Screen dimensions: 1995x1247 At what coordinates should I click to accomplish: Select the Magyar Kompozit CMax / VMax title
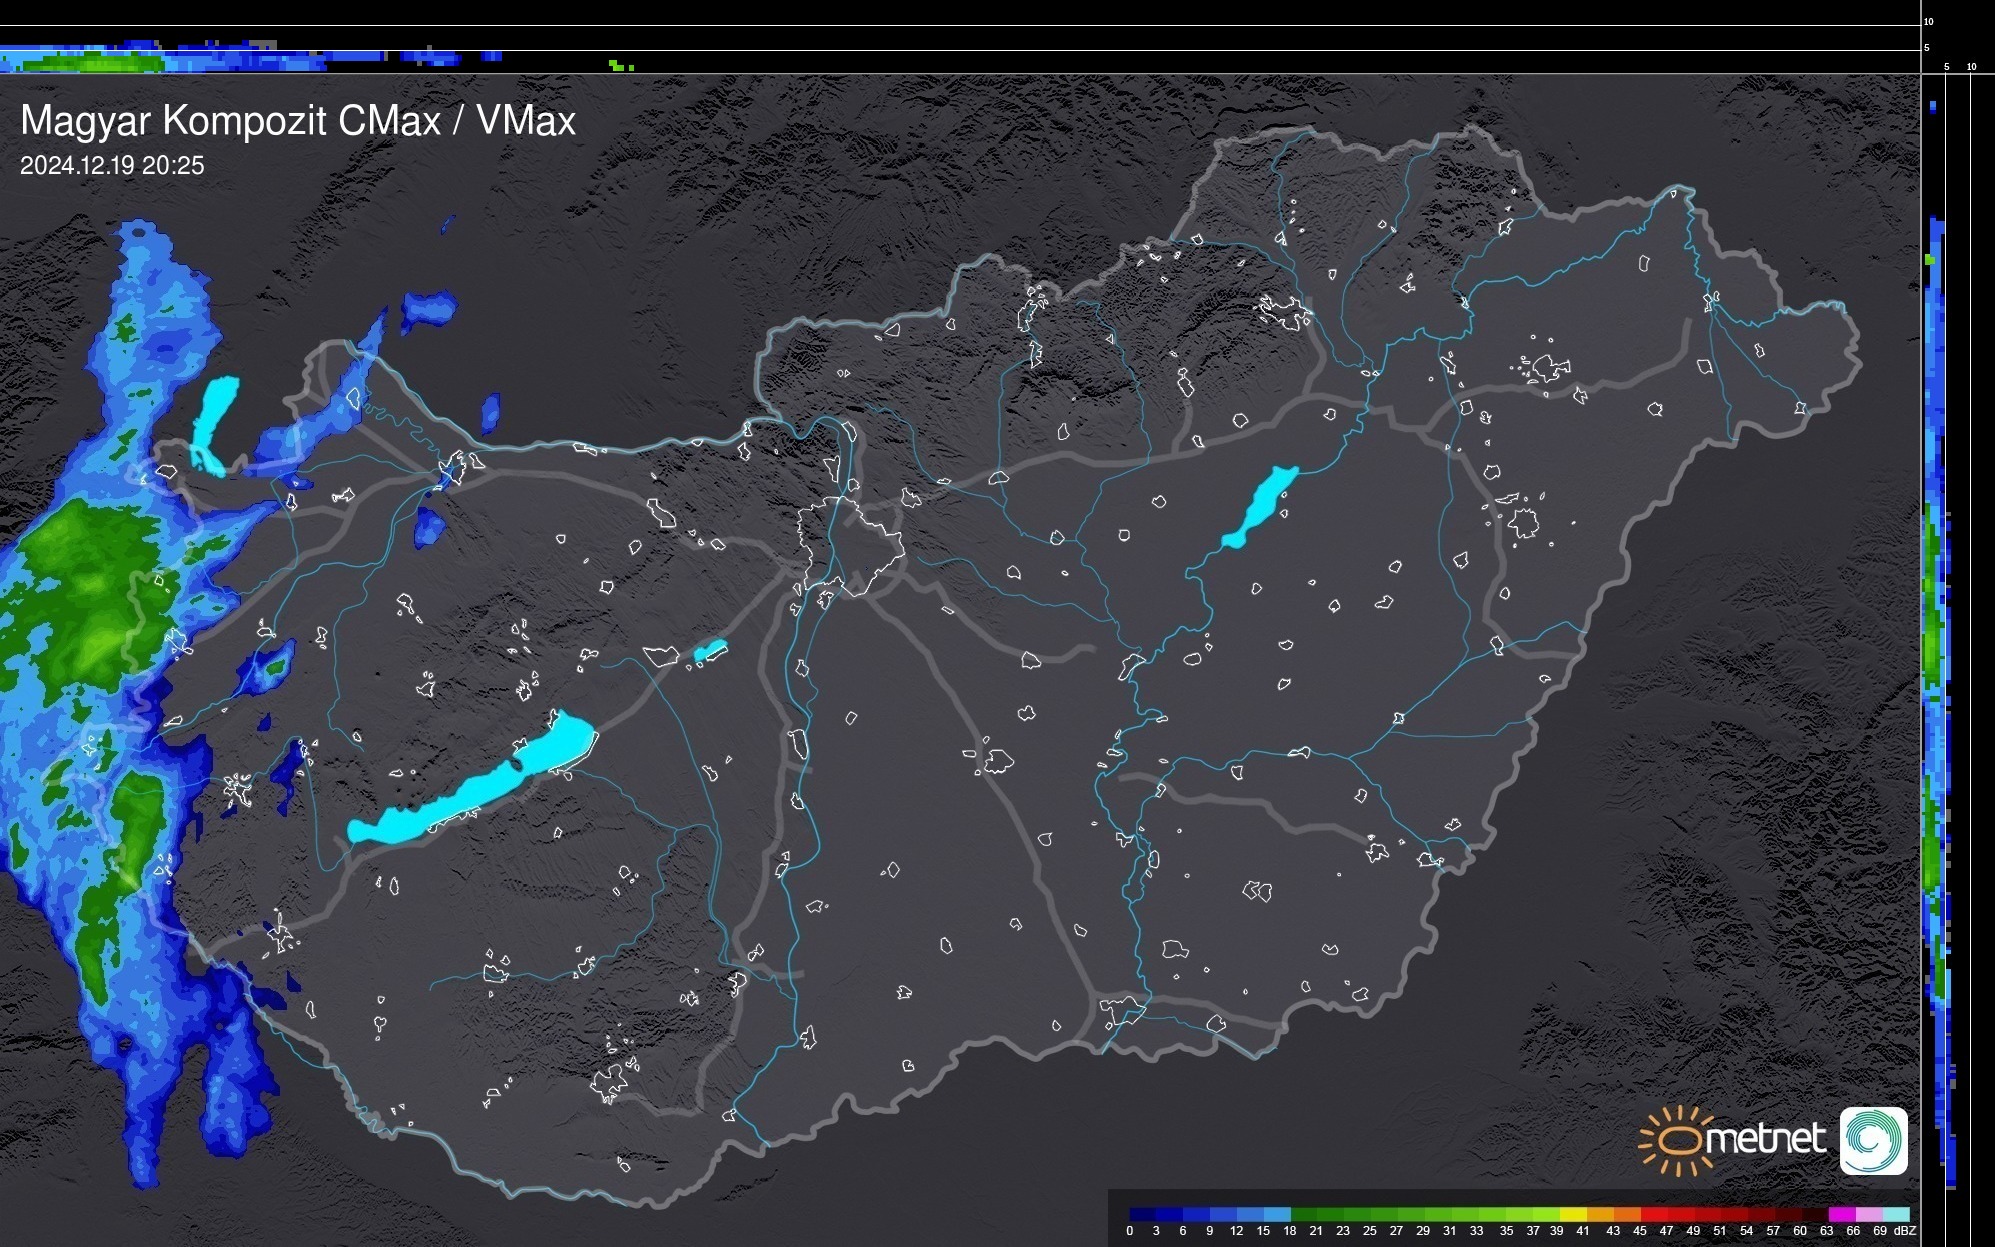(298, 121)
